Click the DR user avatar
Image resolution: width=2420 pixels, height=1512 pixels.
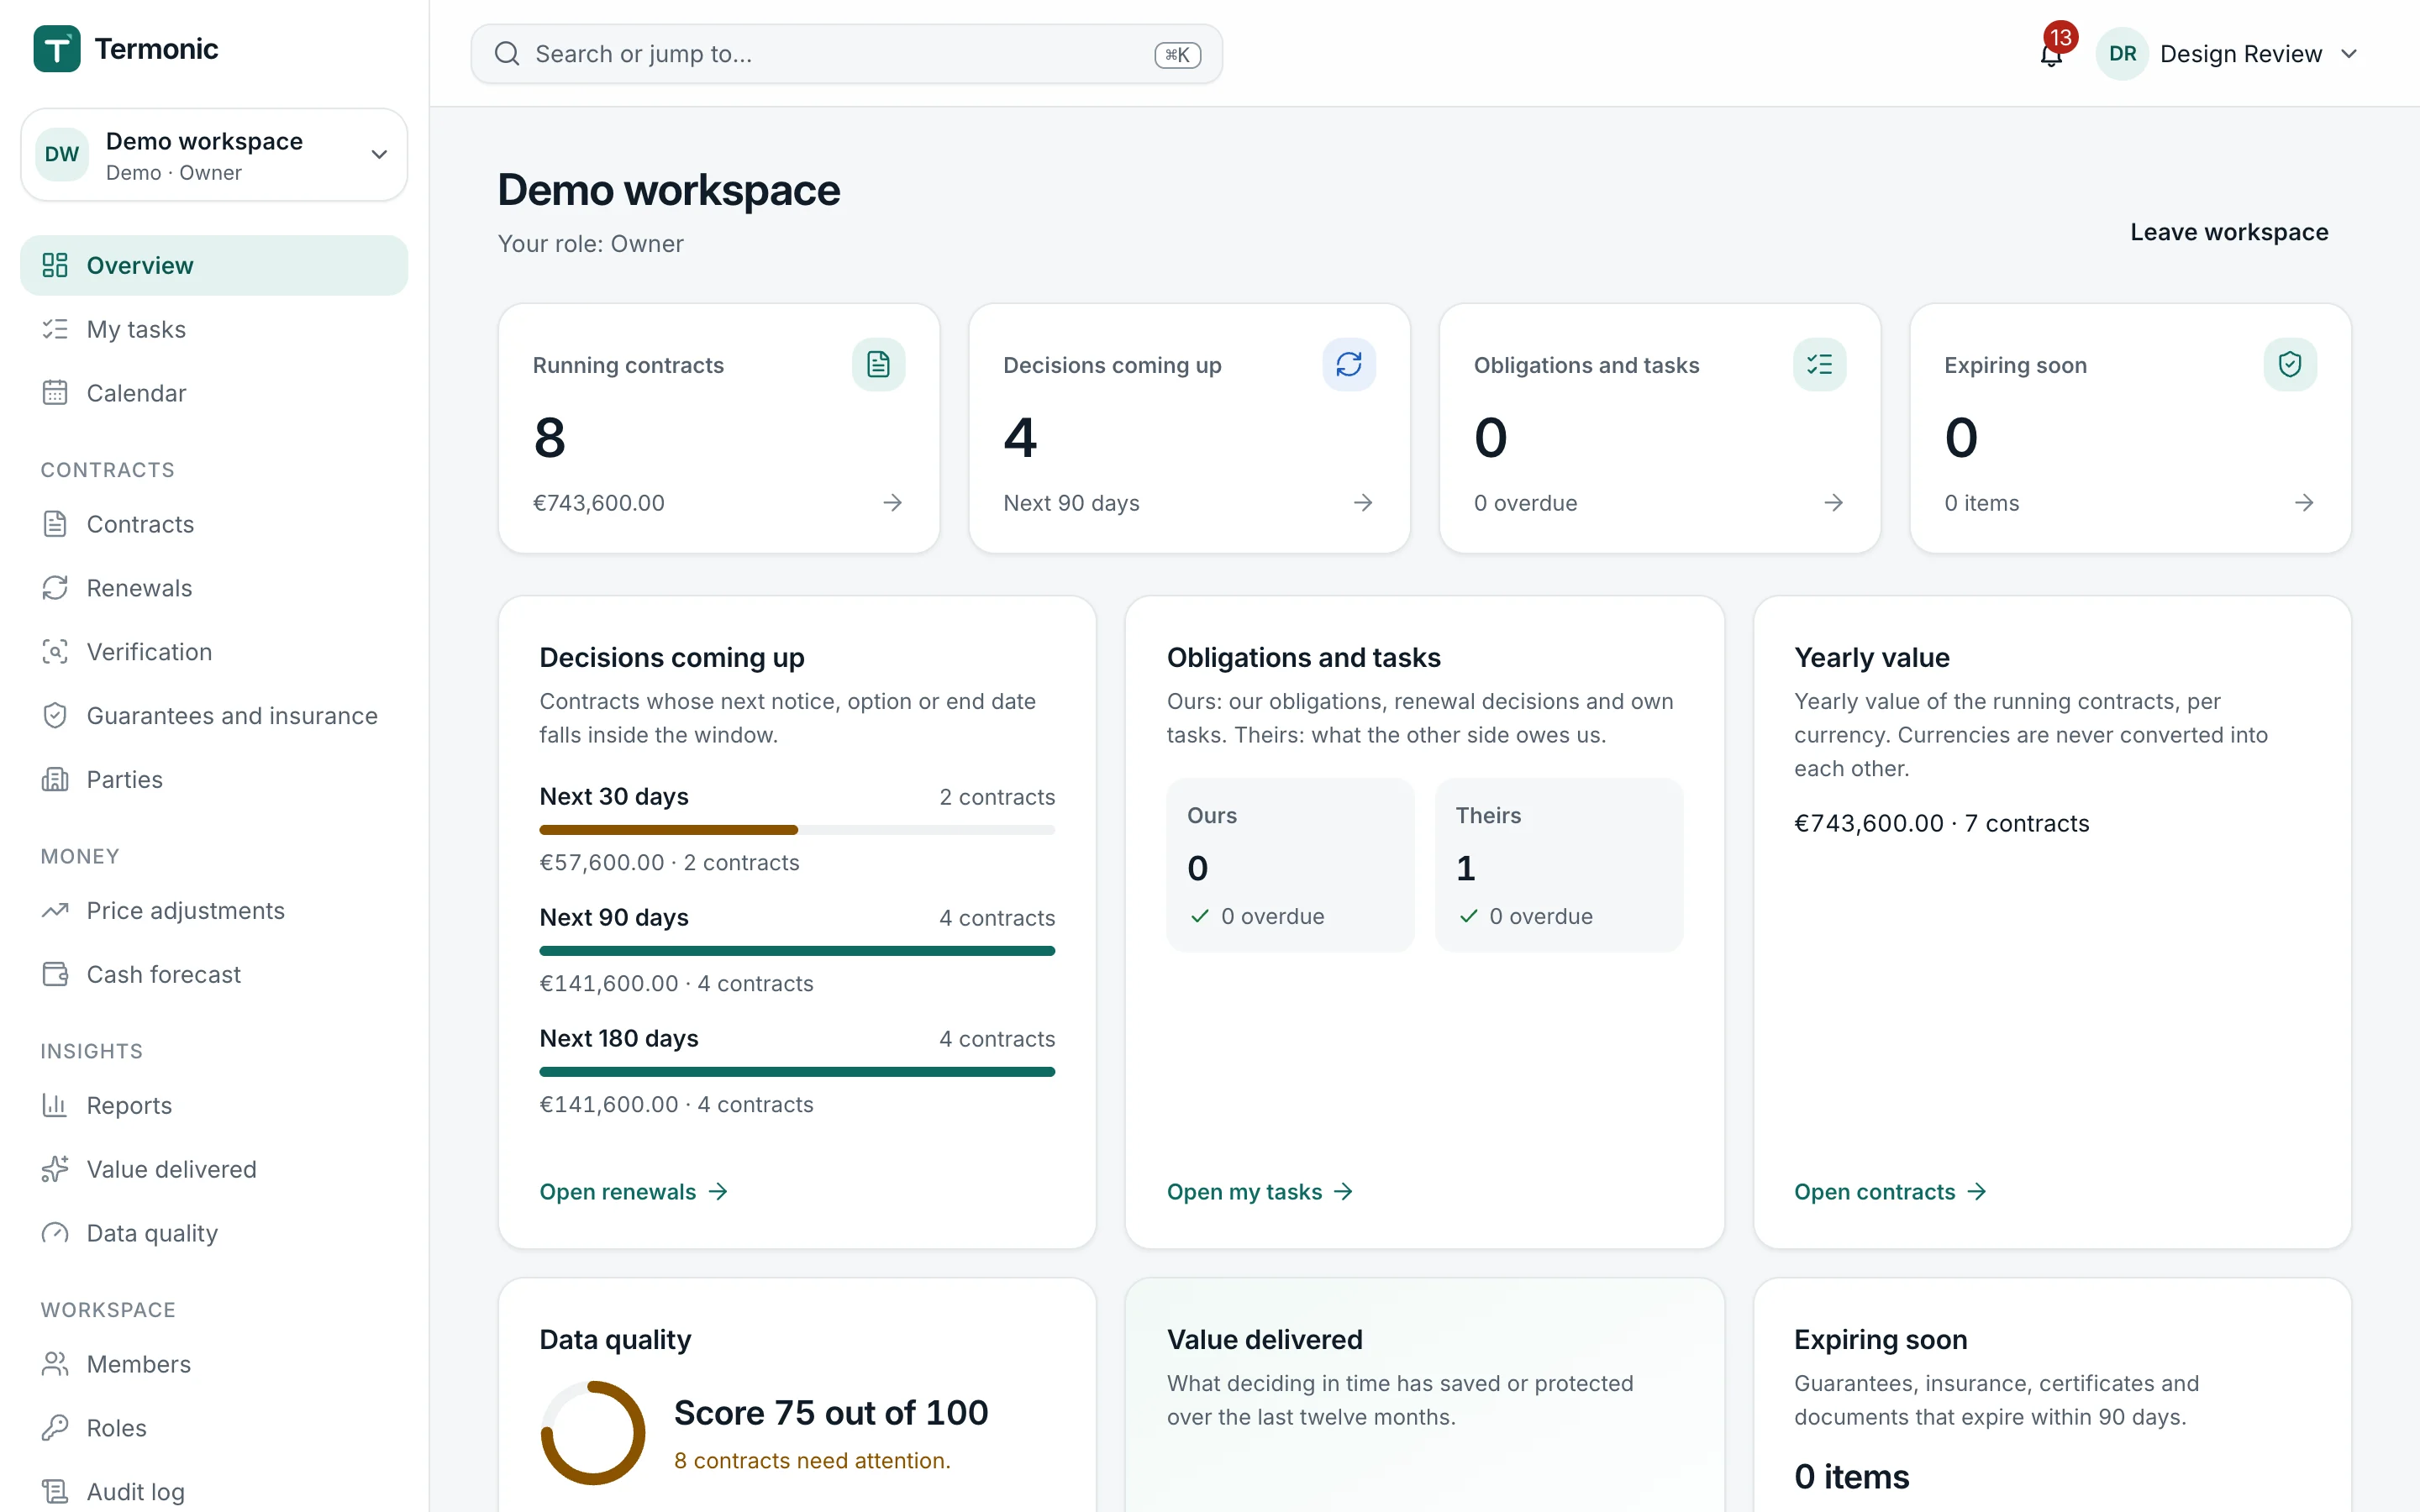[2122, 54]
